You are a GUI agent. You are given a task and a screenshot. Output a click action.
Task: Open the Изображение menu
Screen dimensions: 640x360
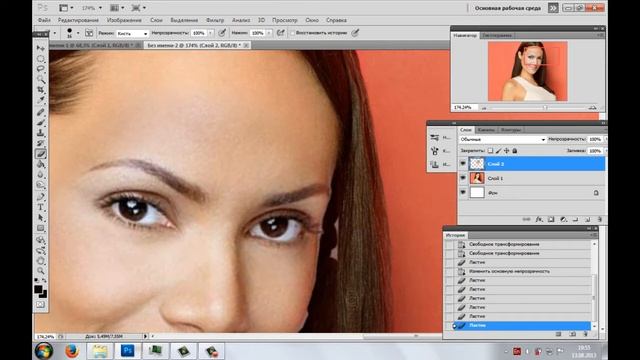pos(124,20)
